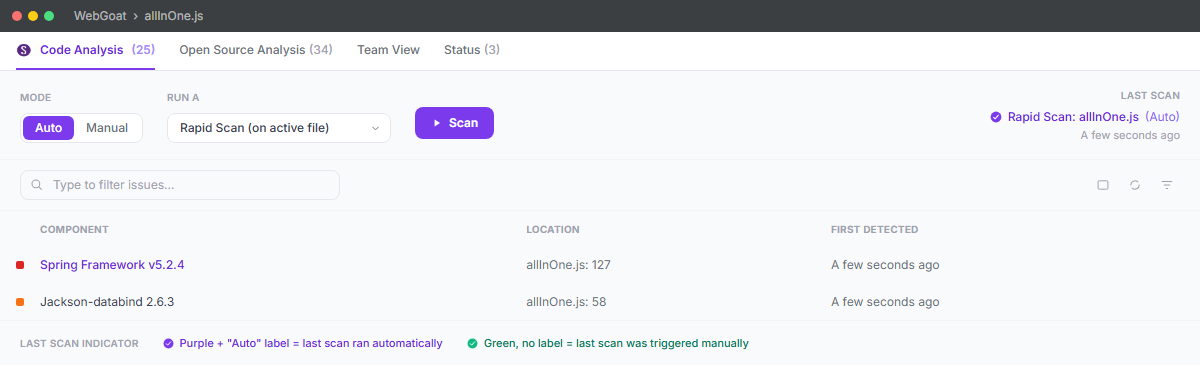The width and height of the screenshot is (1200, 365).
Task: Click the filter issues search field
Action: [x=180, y=185]
